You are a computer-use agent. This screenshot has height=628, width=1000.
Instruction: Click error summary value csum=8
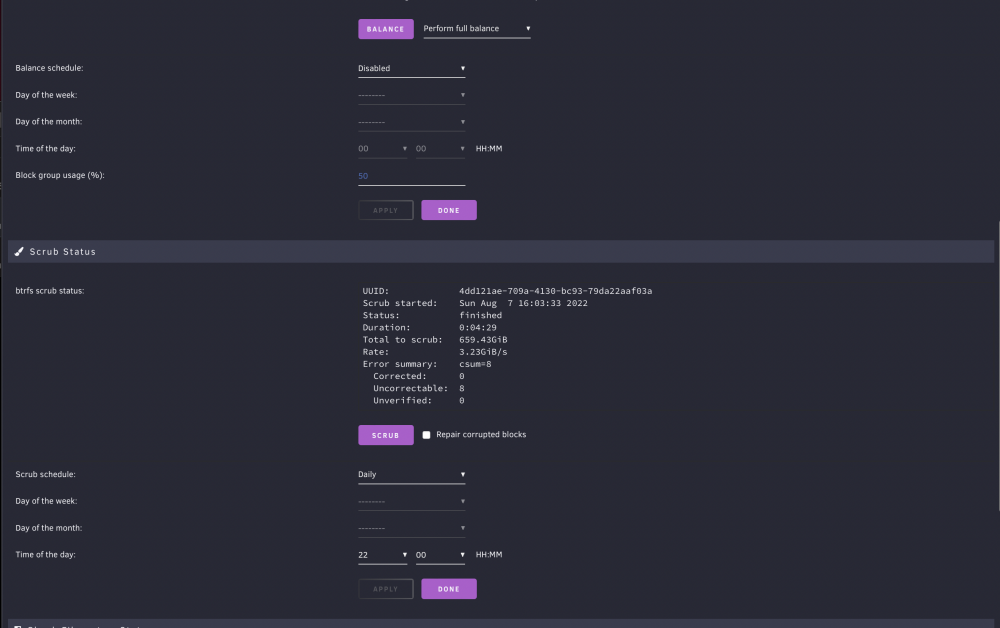click(x=475, y=363)
